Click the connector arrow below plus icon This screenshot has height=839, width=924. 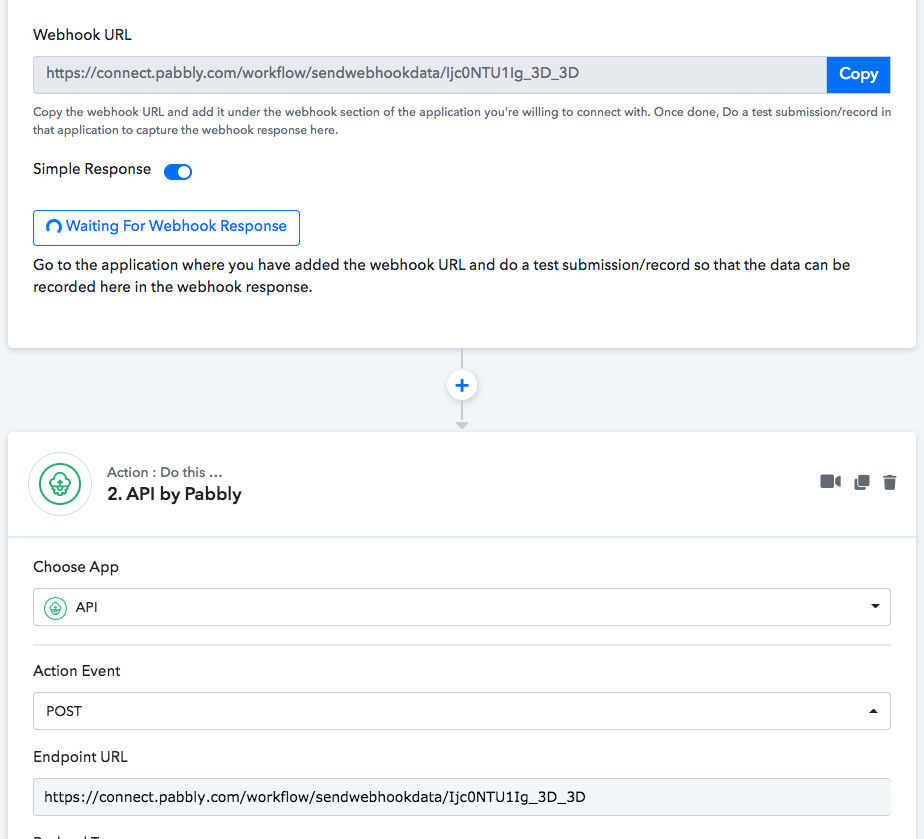[x=462, y=425]
